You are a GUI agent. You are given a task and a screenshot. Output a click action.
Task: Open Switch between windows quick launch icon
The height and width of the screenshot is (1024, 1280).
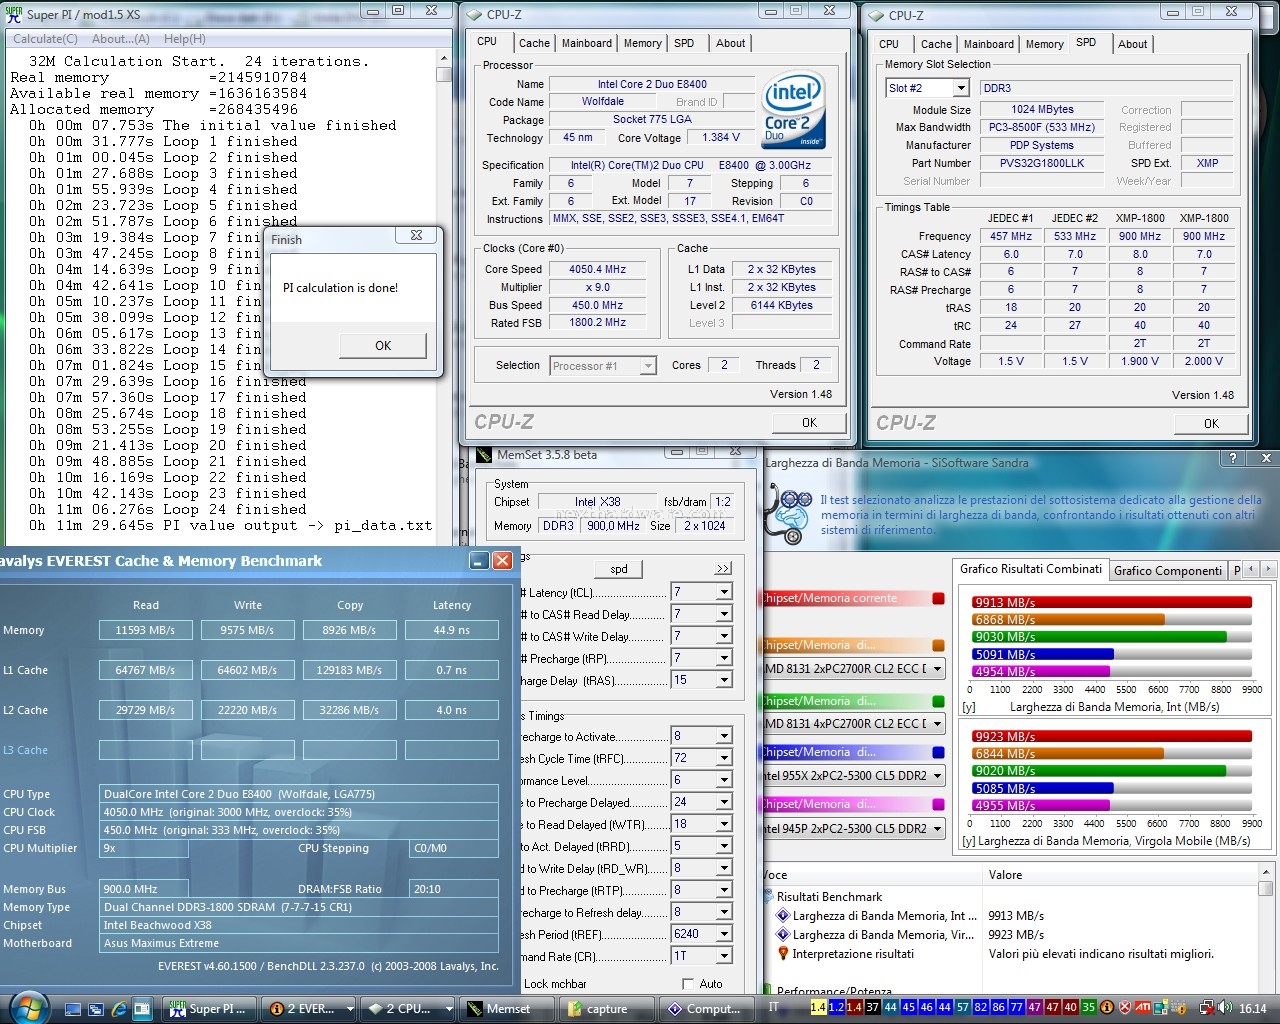click(96, 1009)
